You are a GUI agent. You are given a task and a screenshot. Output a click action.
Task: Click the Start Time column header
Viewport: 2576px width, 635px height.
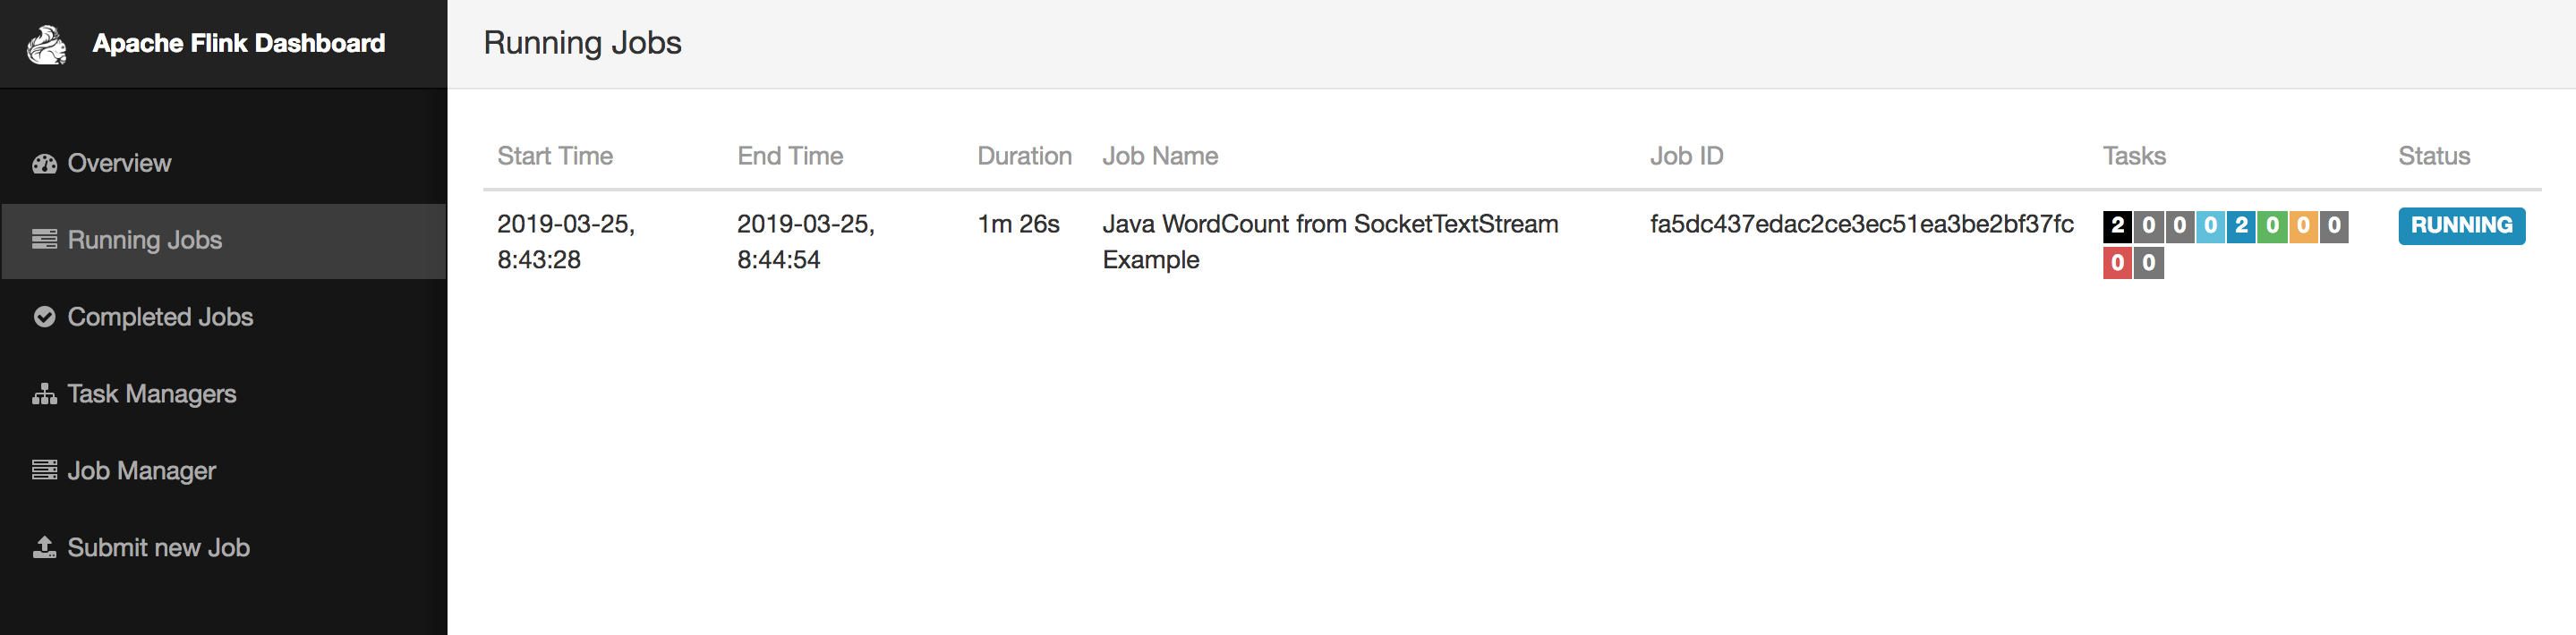[x=555, y=156]
